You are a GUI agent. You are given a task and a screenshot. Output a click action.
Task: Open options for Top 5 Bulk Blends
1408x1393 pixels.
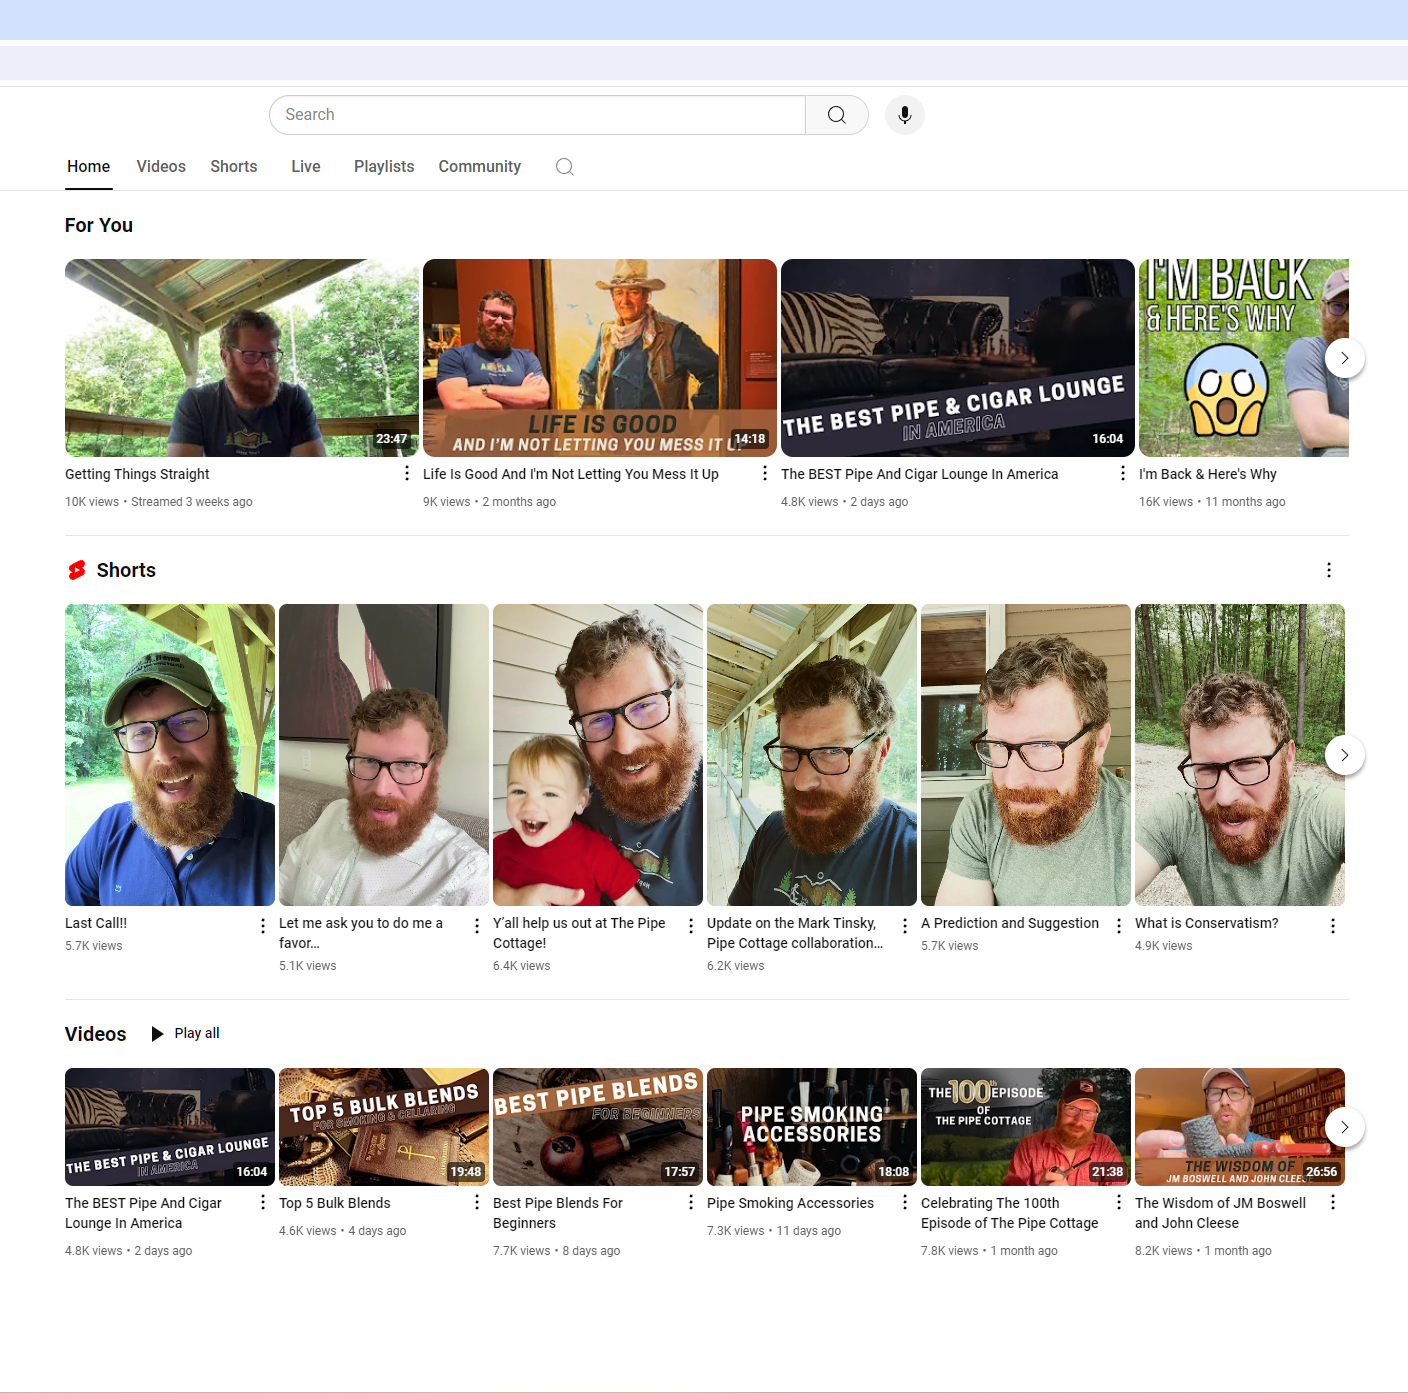477,1202
